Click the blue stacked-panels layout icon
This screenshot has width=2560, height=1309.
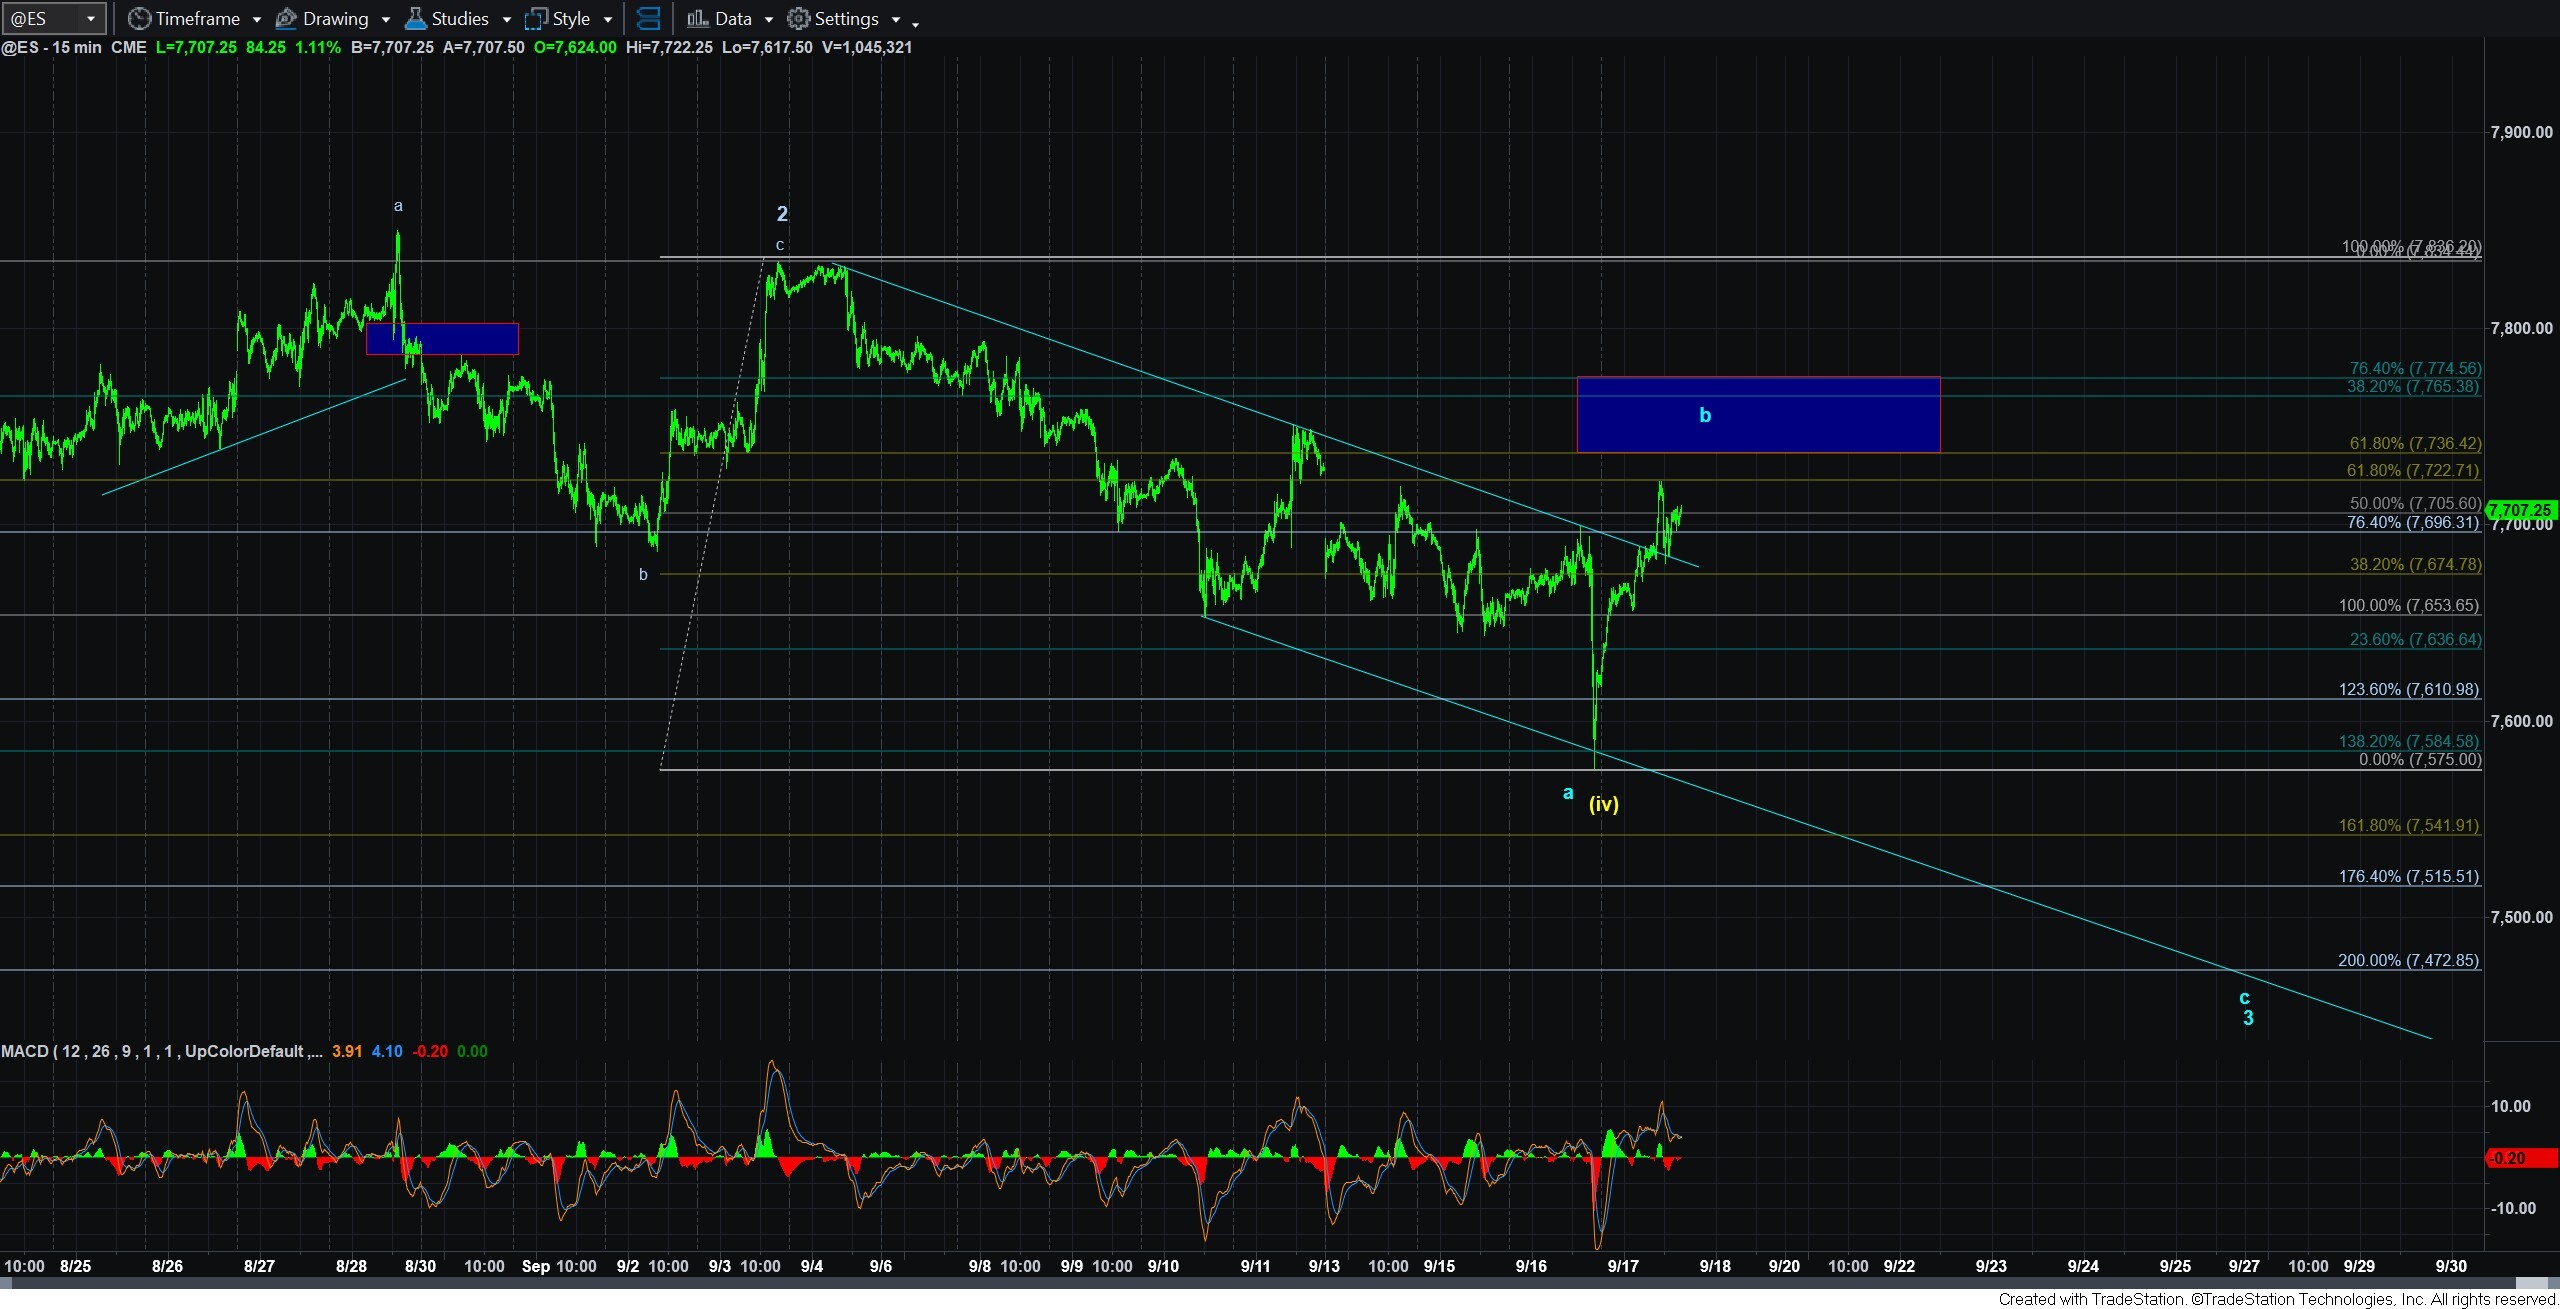(648, 18)
